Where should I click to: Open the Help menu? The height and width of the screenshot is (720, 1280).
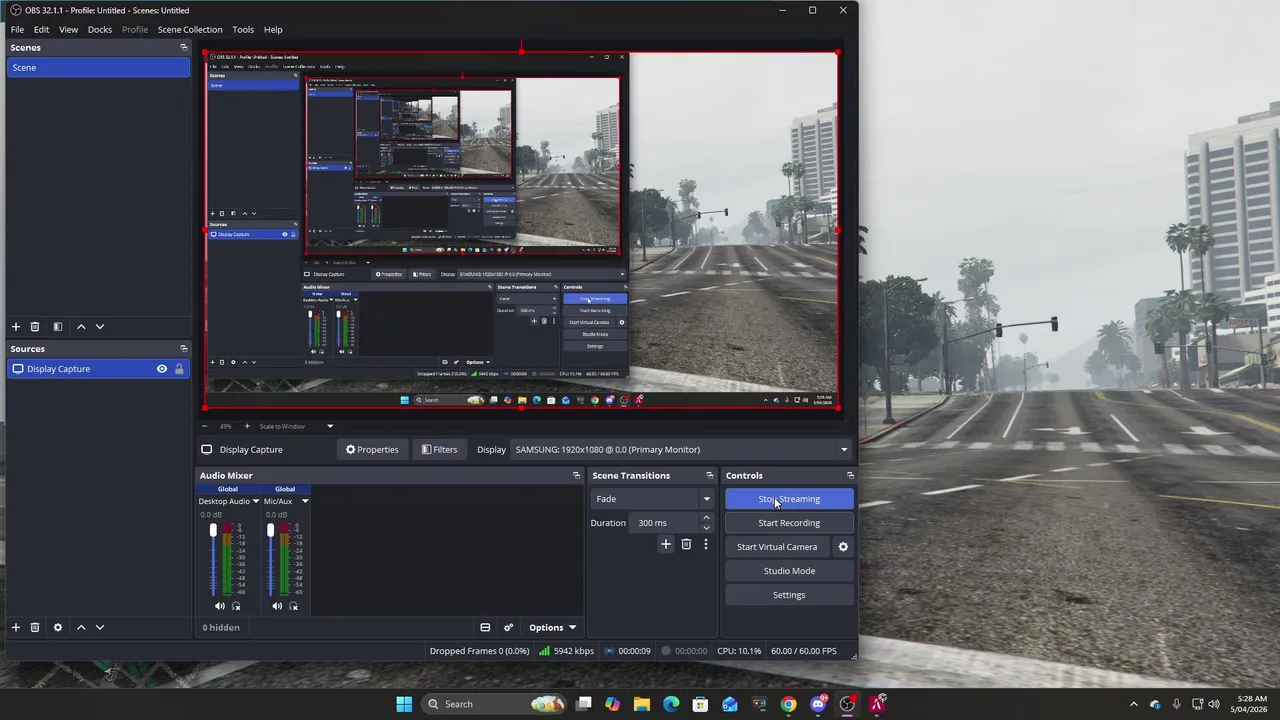click(x=273, y=29)
